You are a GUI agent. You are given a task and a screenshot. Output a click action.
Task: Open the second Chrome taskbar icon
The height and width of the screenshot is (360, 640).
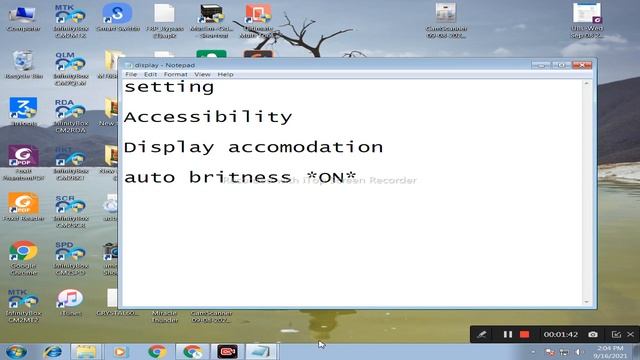193,351
